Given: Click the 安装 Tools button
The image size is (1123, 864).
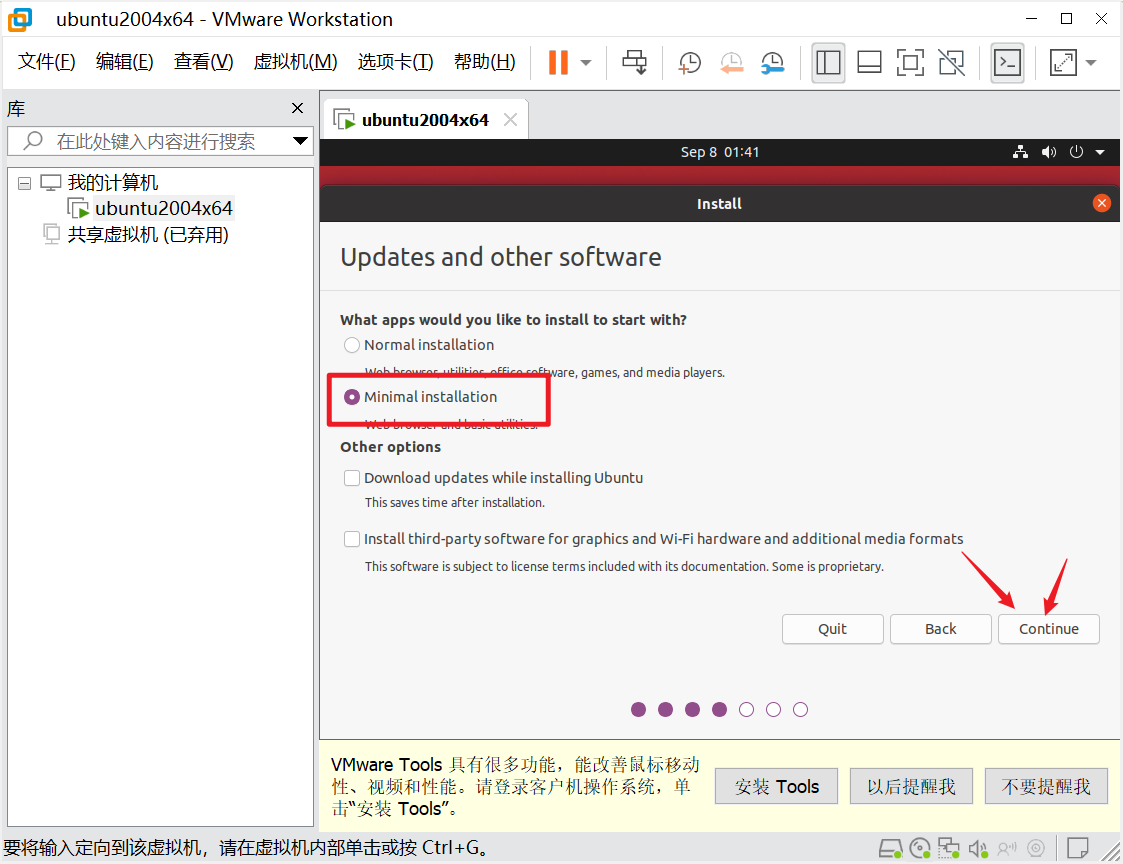Looking at the screenshot, I should [776, 787].
